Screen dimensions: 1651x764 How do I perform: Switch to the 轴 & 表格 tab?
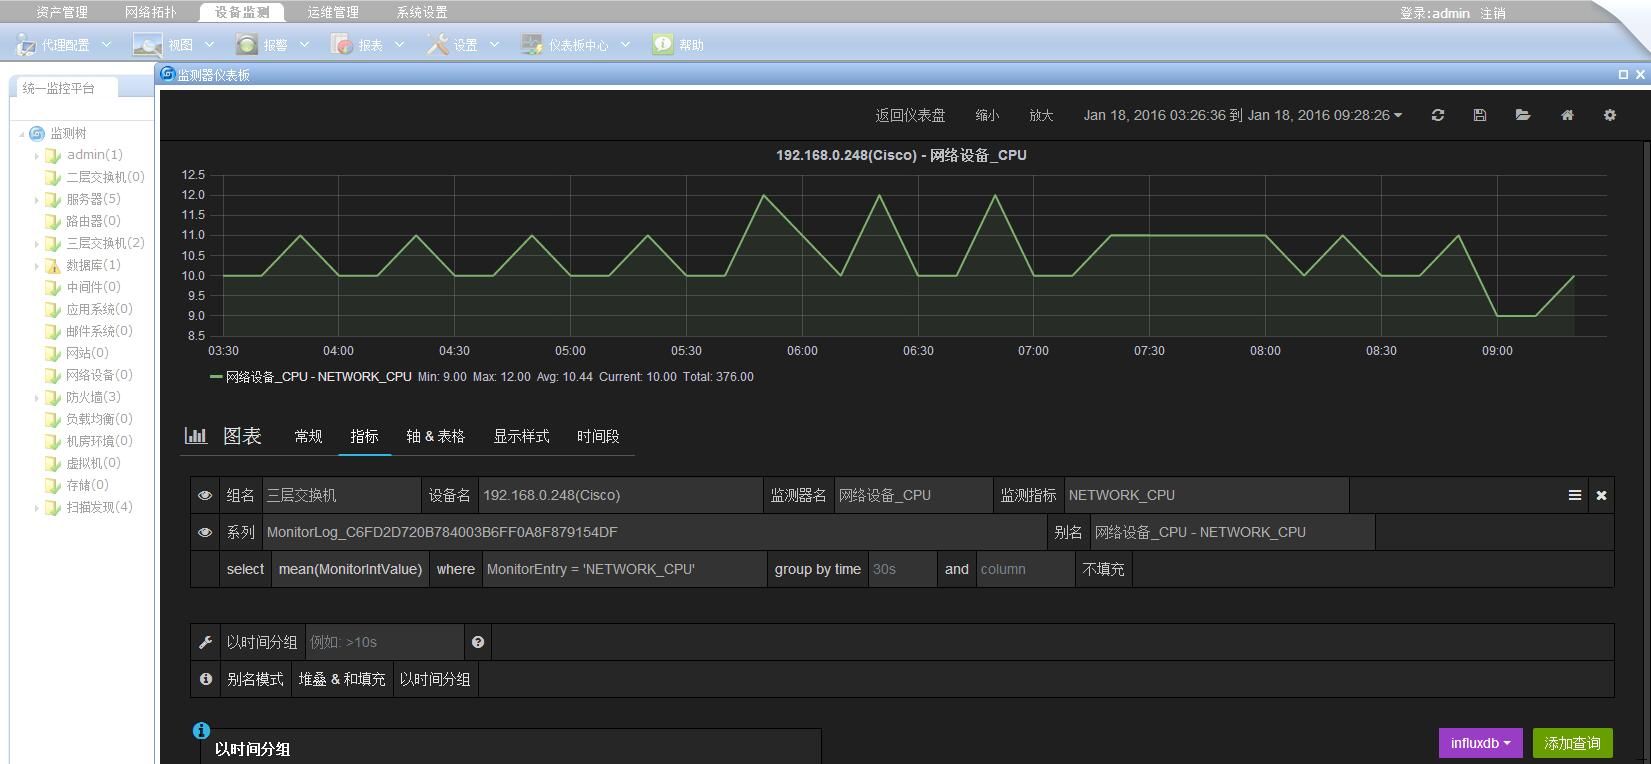tap(435, 436)
